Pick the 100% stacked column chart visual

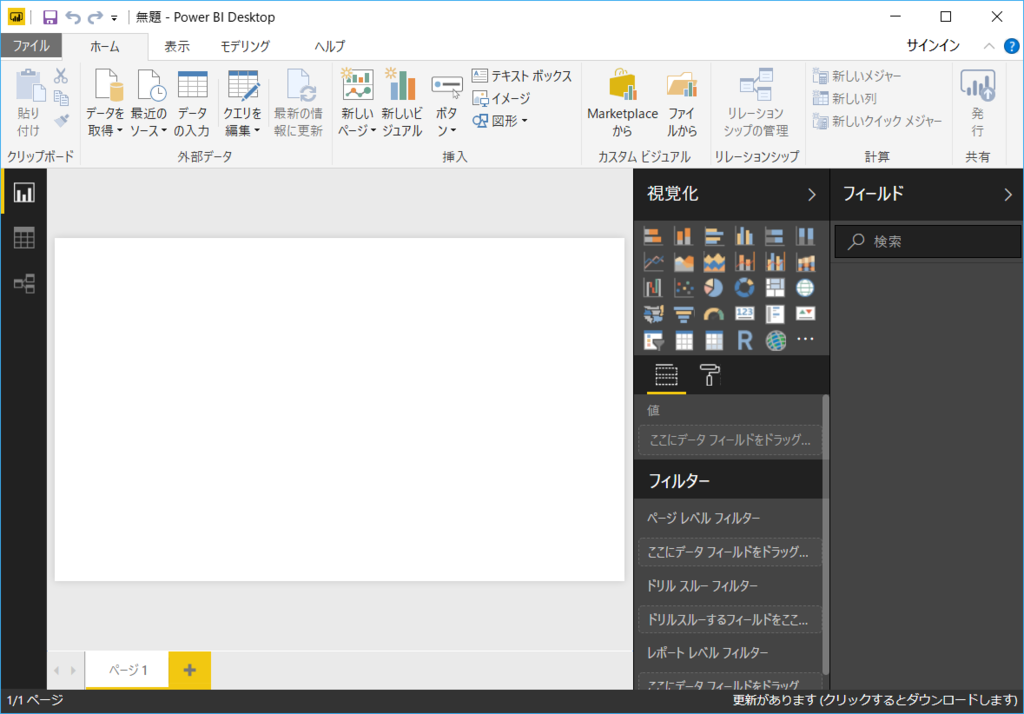[x=805, y=236]
